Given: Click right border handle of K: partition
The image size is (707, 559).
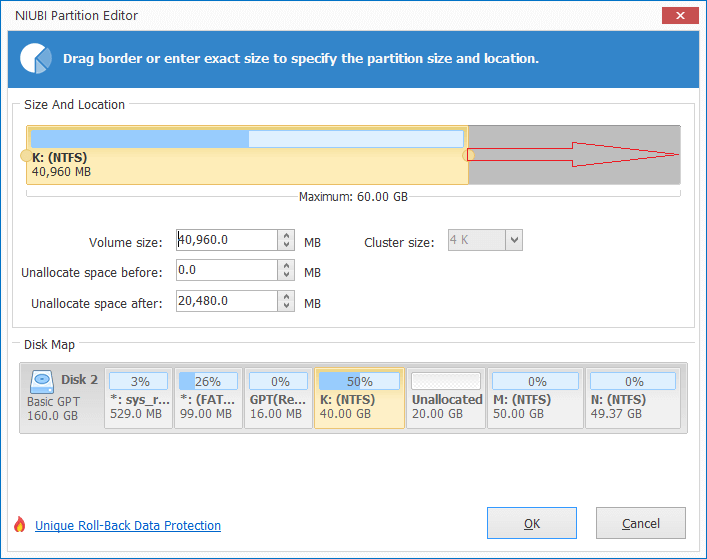Looking at the screenshot, I should (467, 155).
